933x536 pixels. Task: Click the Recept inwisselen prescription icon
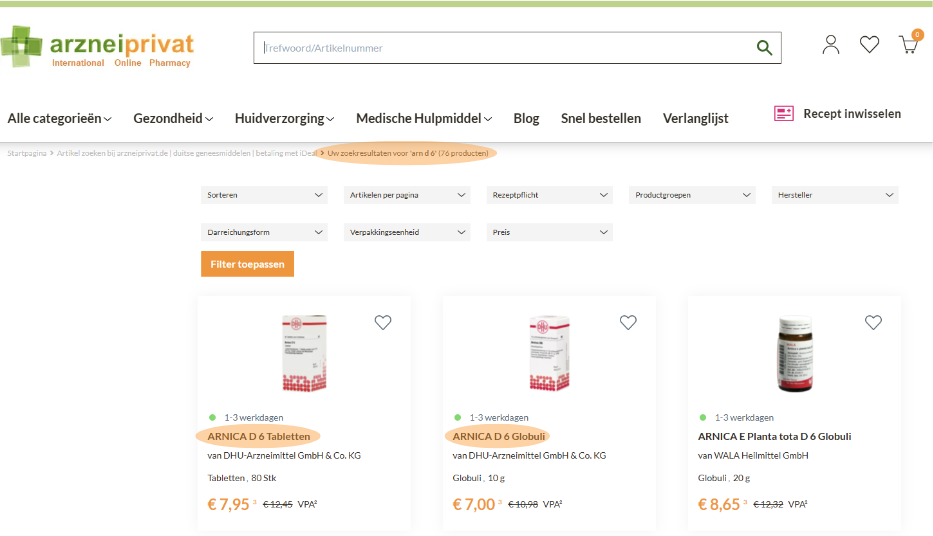(x=783, y=114)
